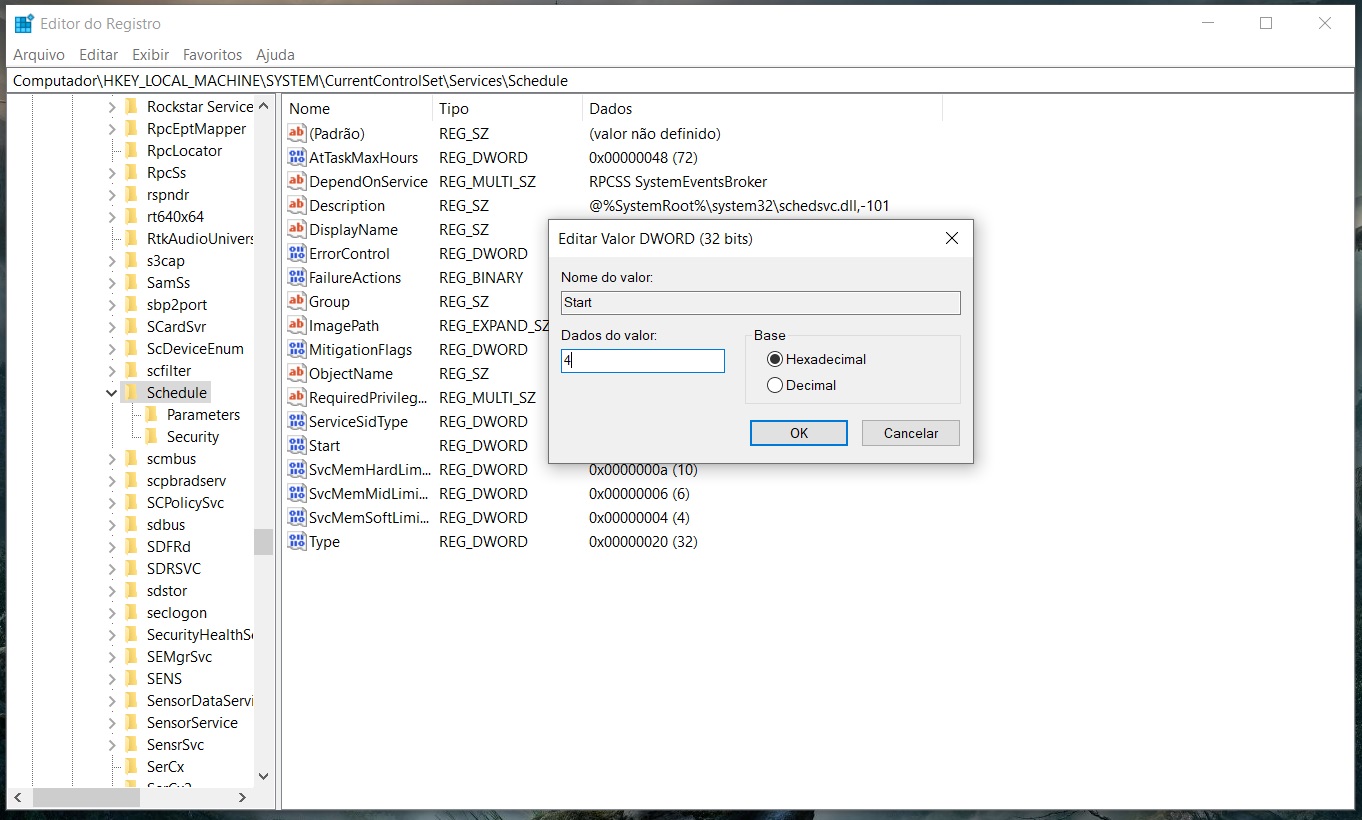Select the Decimal base option
Image resolution: width=1362 pixels, height=820 pixels.
[x=774, y=385]
